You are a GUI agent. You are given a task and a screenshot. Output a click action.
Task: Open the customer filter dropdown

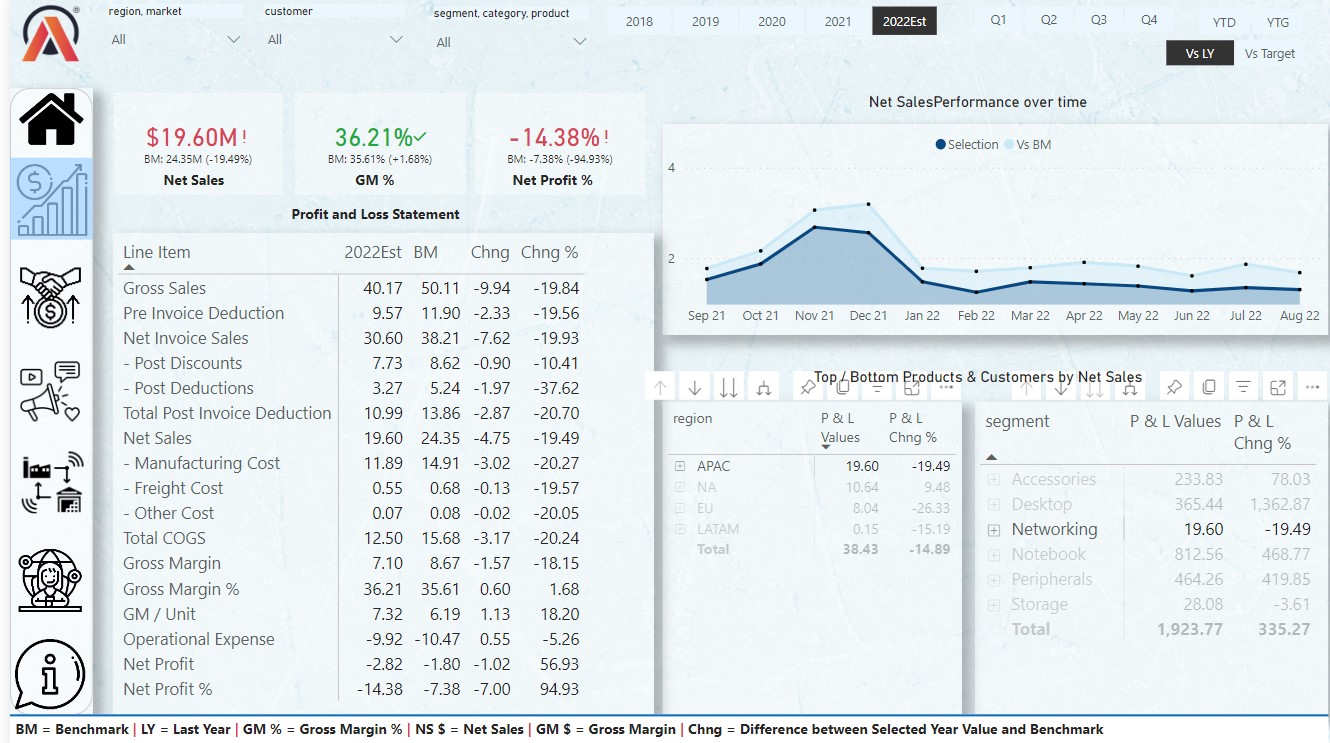(x=335, y=40)
